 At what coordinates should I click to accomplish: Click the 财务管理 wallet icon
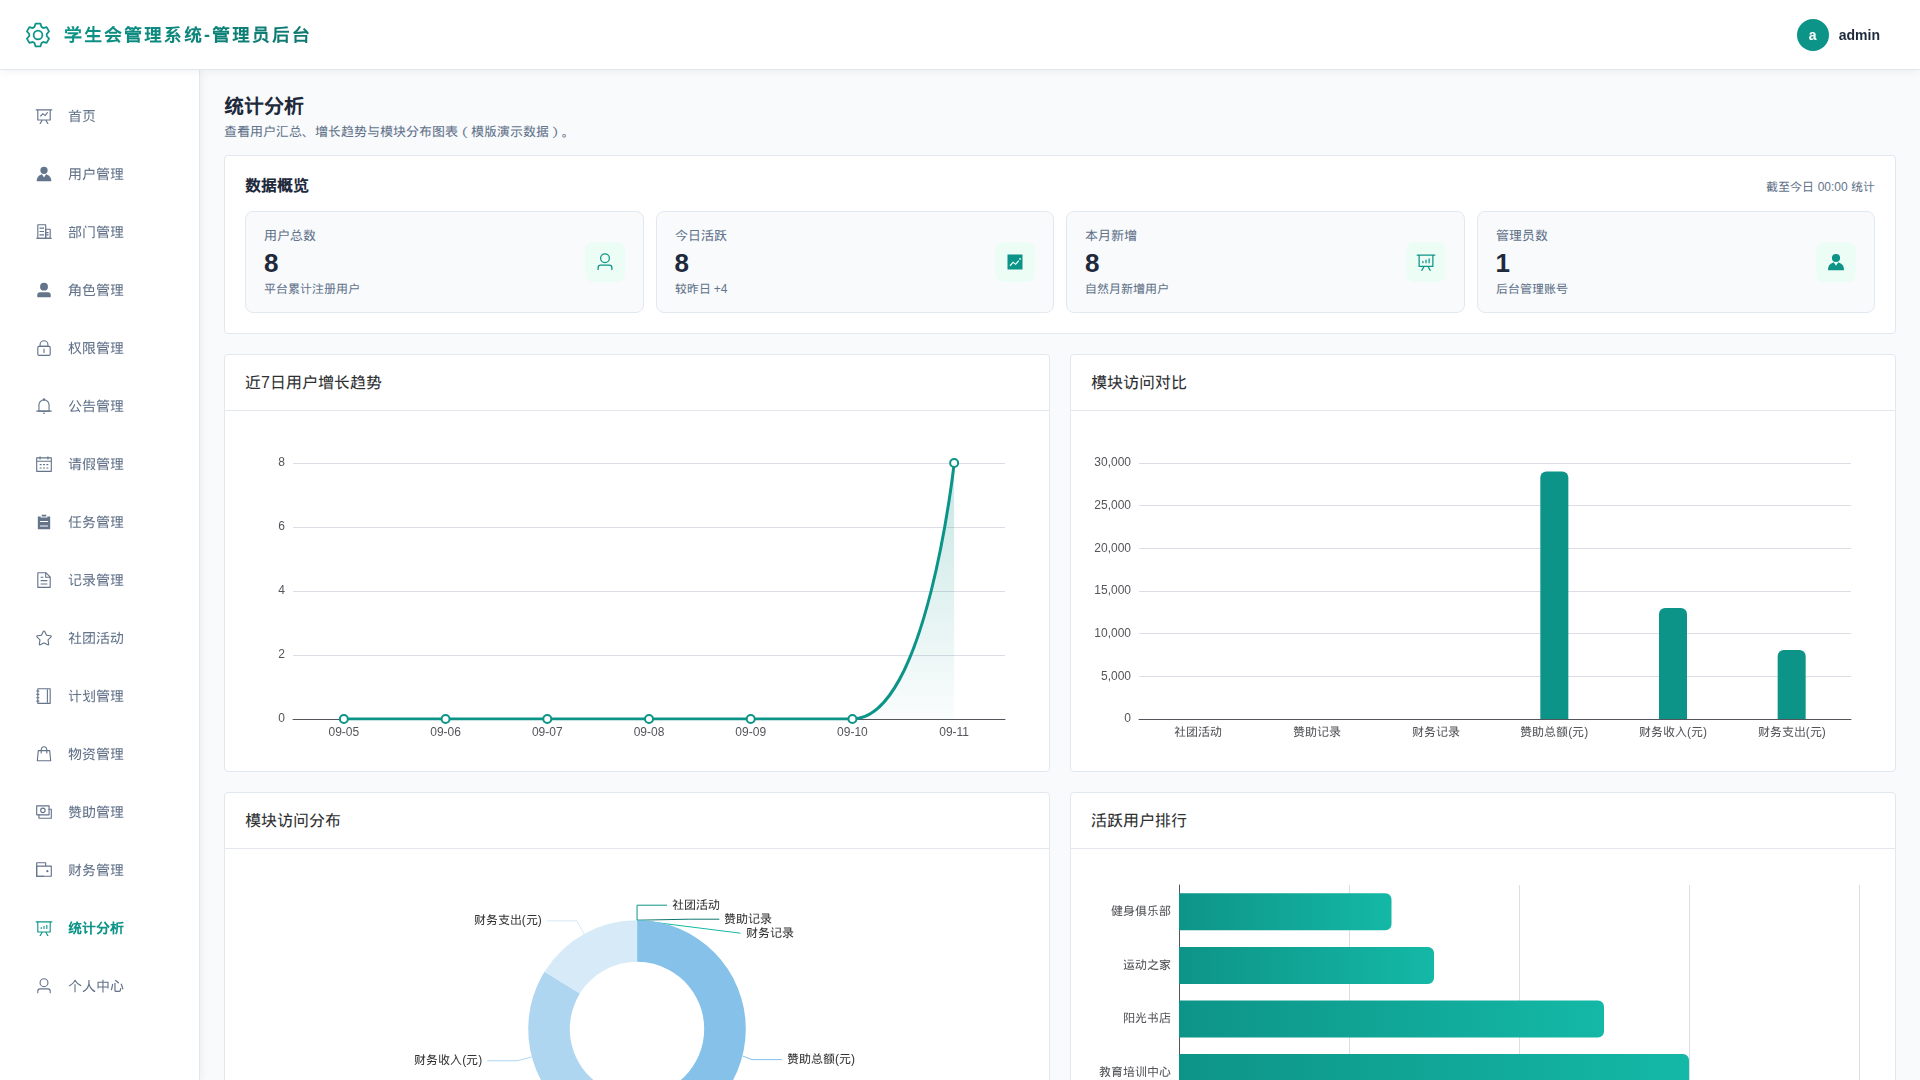pos(44,870)
